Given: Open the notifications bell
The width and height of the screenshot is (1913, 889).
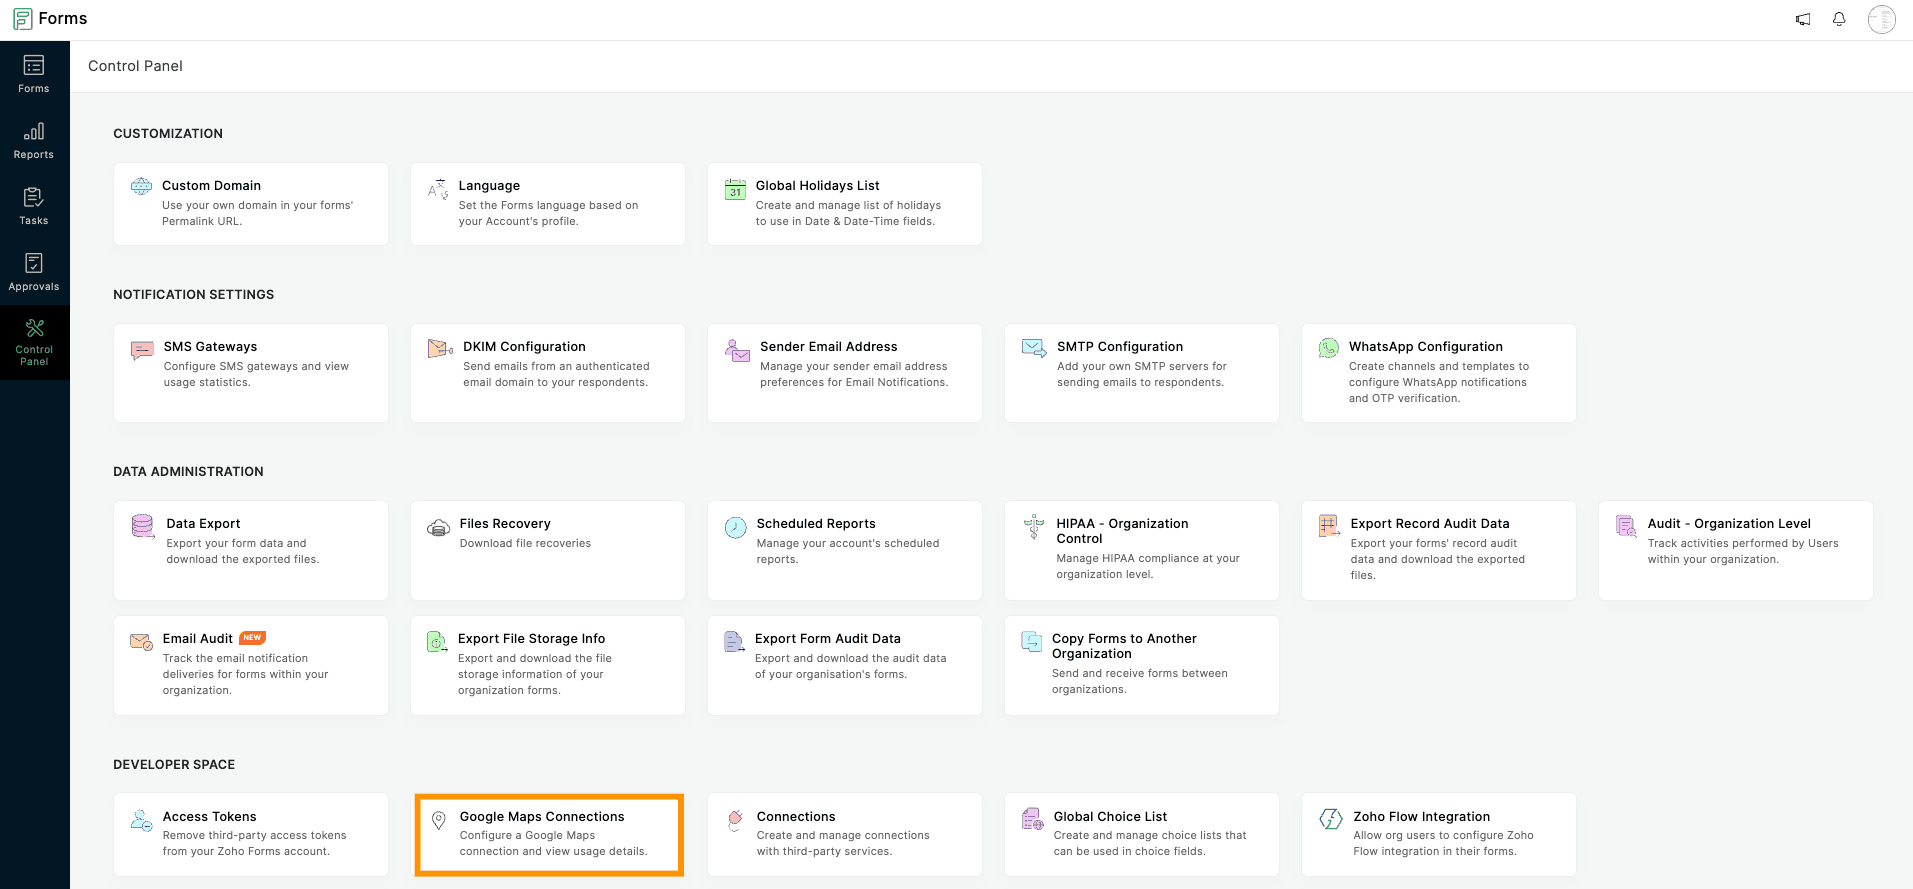Looking at the screenshot, I should [x=1839, y=19].
